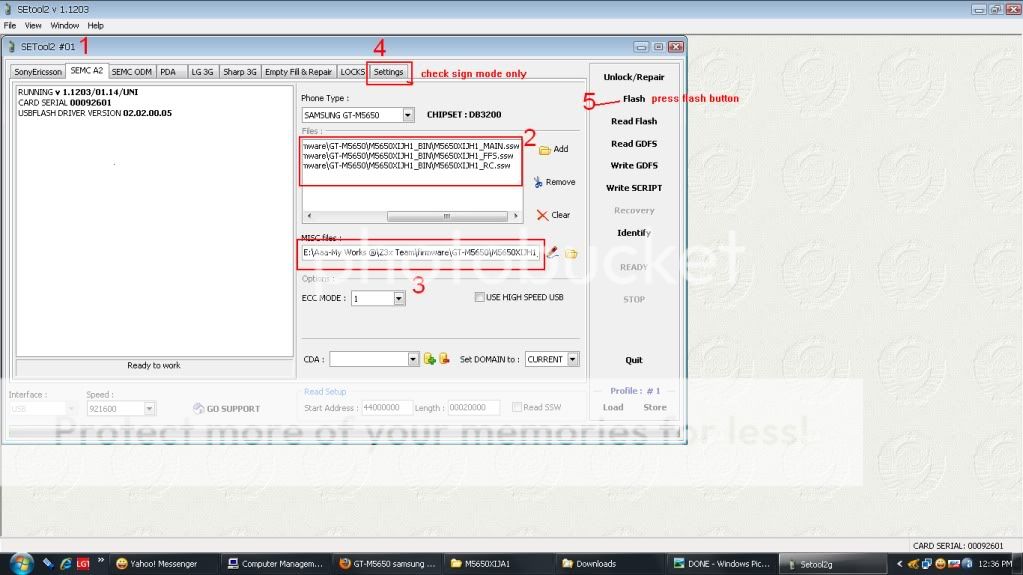Image resolution: width=1023 pixels, height=575 pixels.
Task: Switch to the SEMC ODM tab
Action: 131,72
